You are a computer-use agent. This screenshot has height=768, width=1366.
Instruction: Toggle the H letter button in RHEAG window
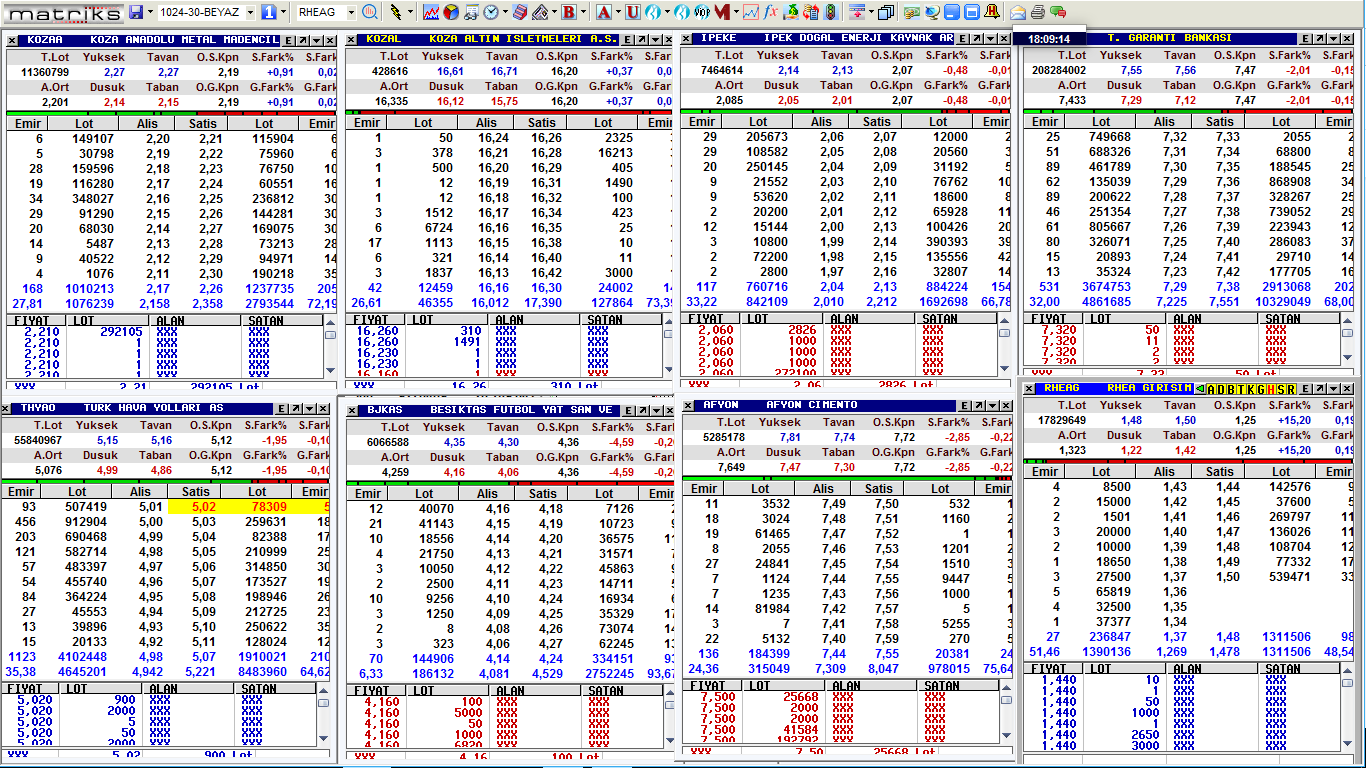pyautogui.click(x=1270, y=389)
